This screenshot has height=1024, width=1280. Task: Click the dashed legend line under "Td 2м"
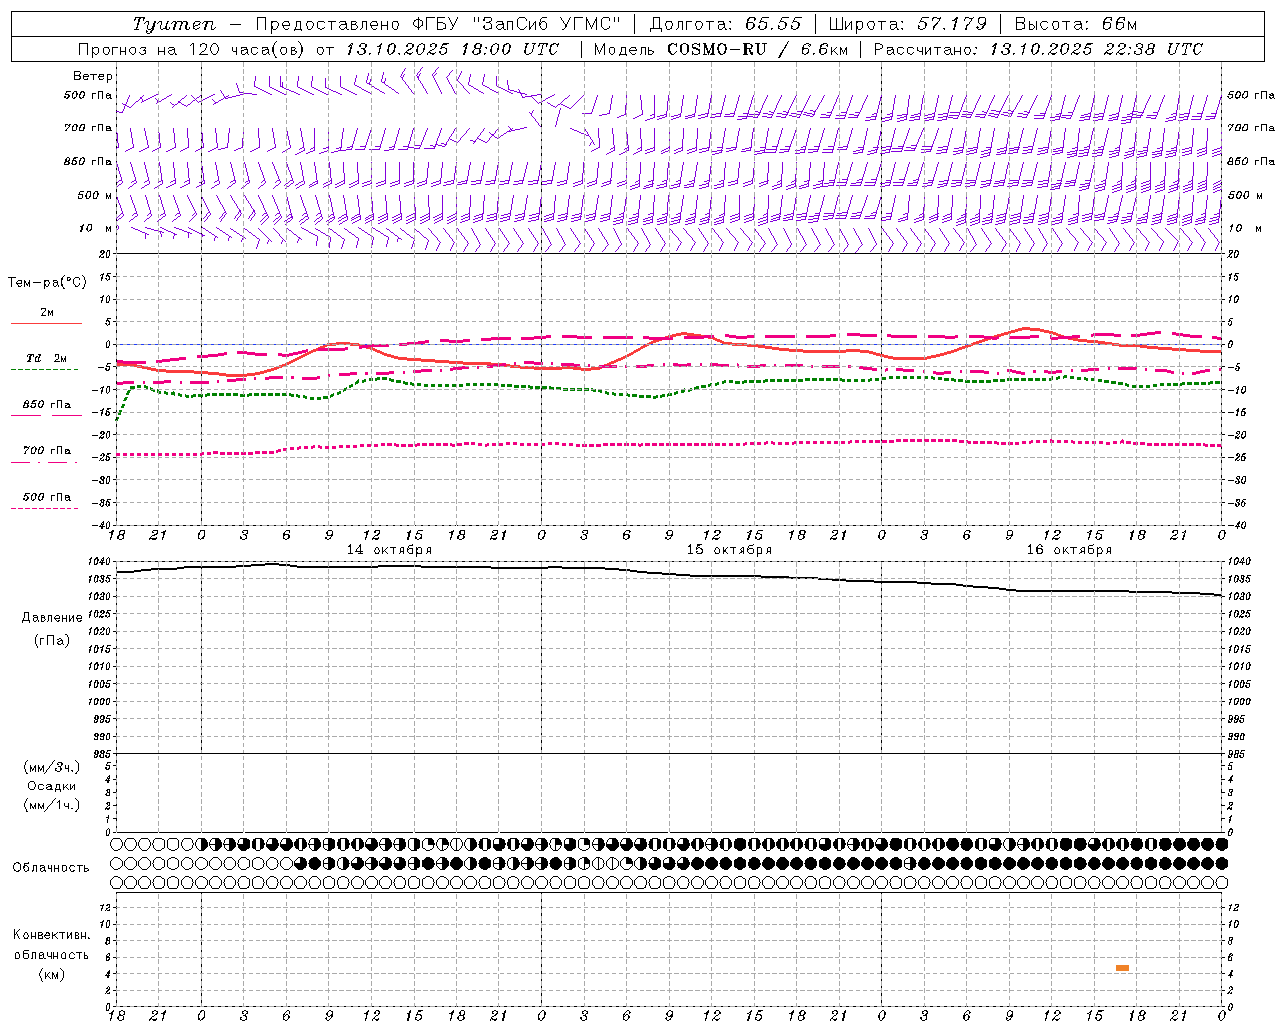coord(44,370)
